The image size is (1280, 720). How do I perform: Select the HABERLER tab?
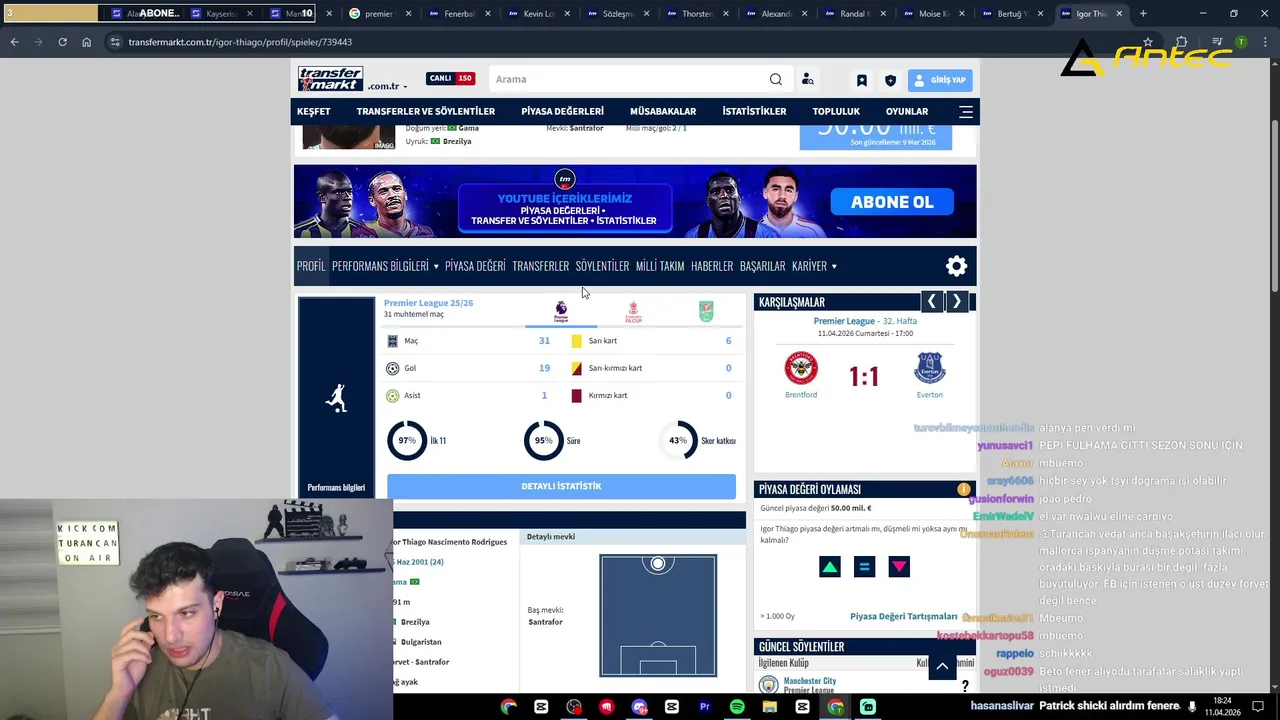point(712,266)
